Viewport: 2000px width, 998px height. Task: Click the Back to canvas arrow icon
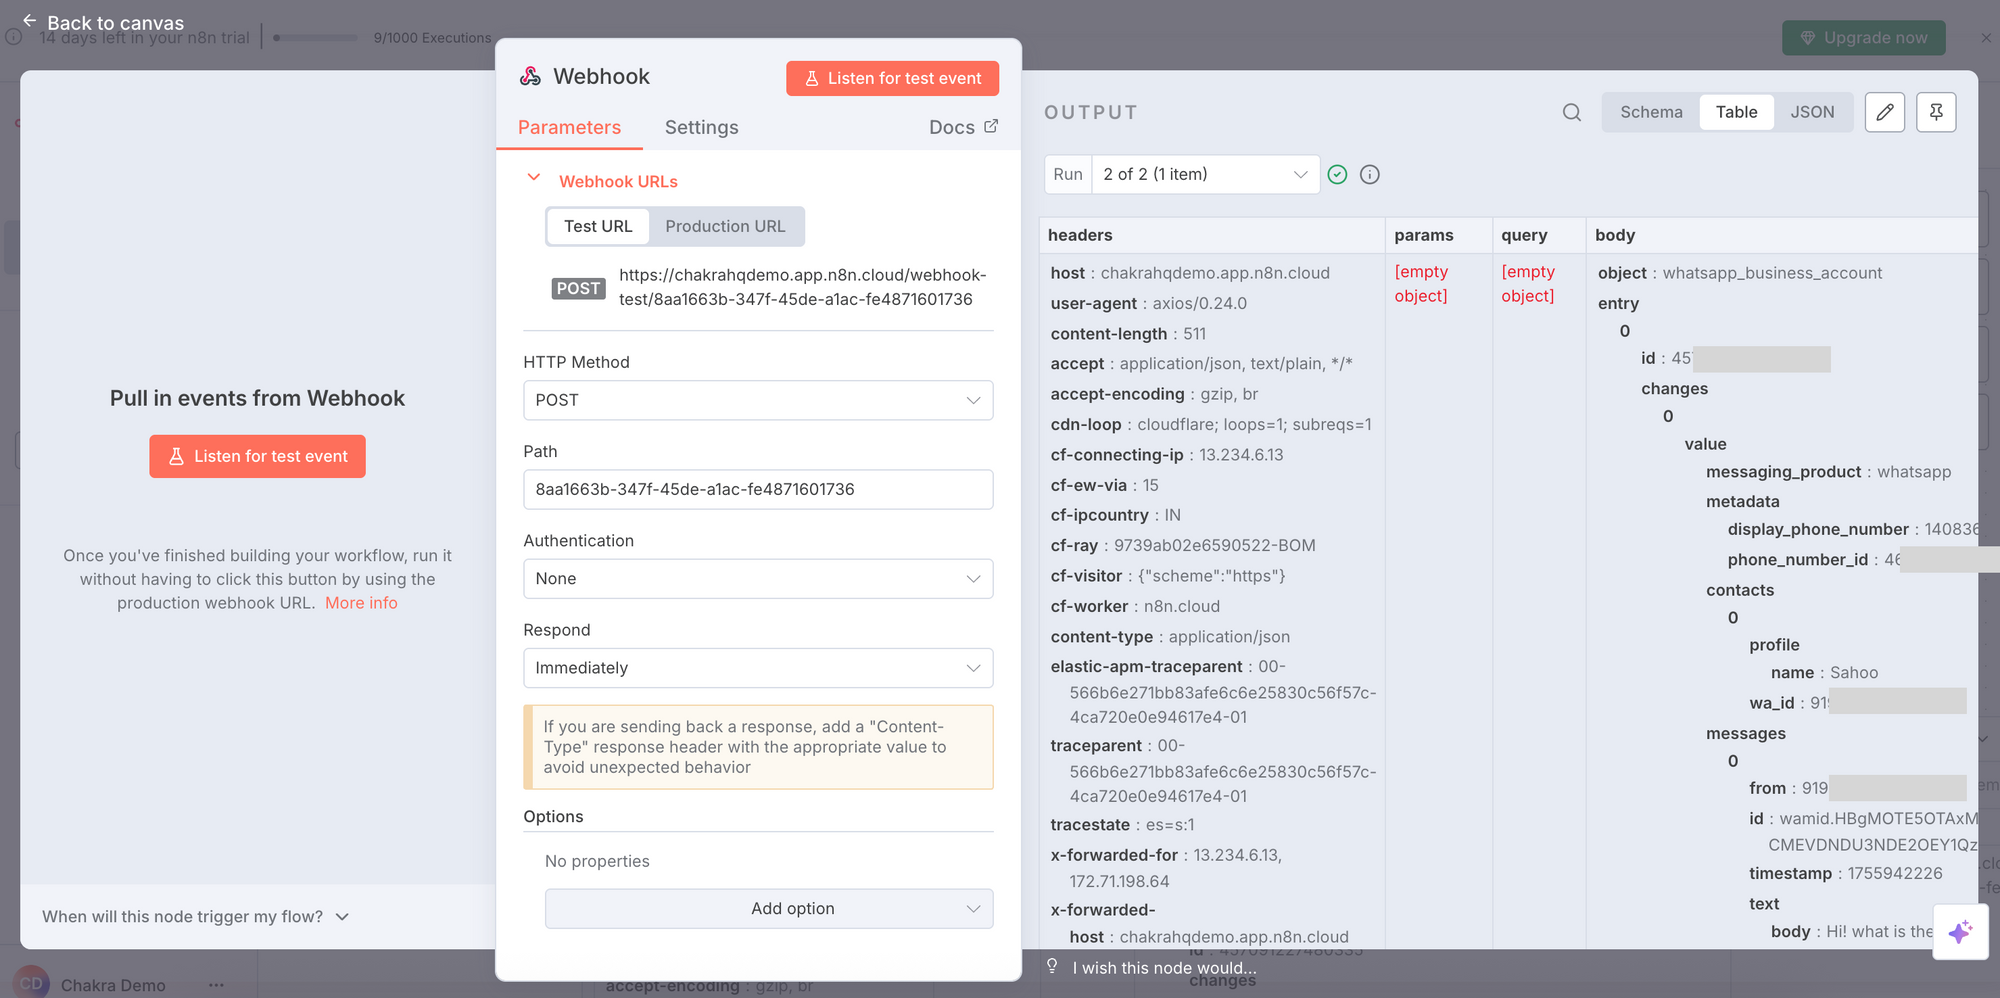click(x=29, y=21)
